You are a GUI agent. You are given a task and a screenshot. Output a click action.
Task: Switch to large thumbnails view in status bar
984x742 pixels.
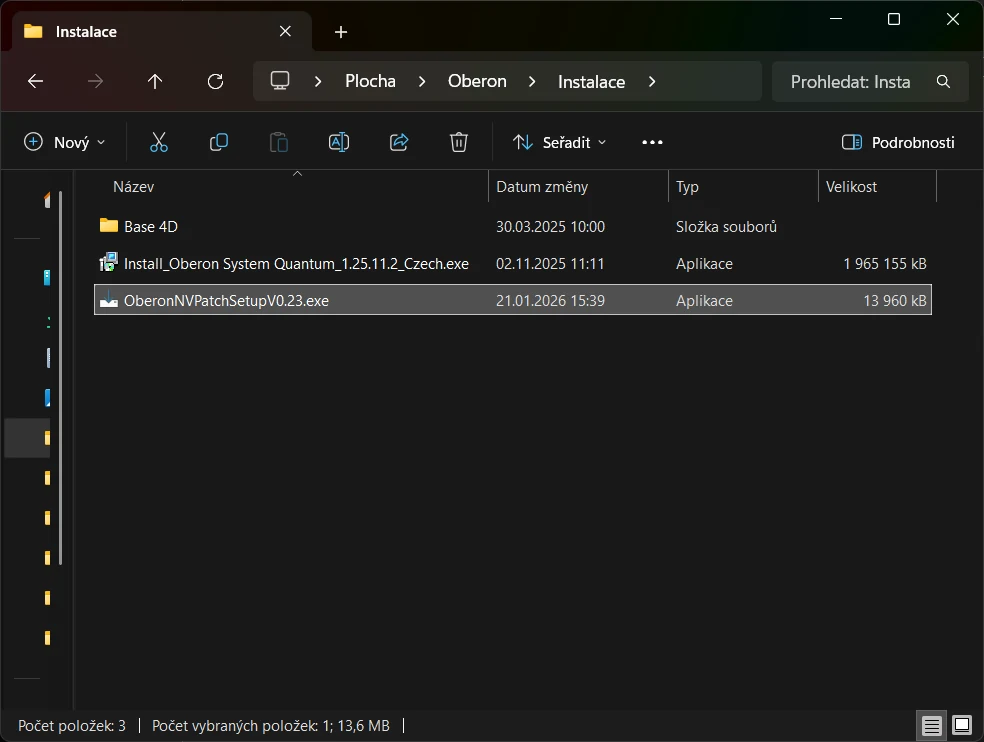coord(962,726)
